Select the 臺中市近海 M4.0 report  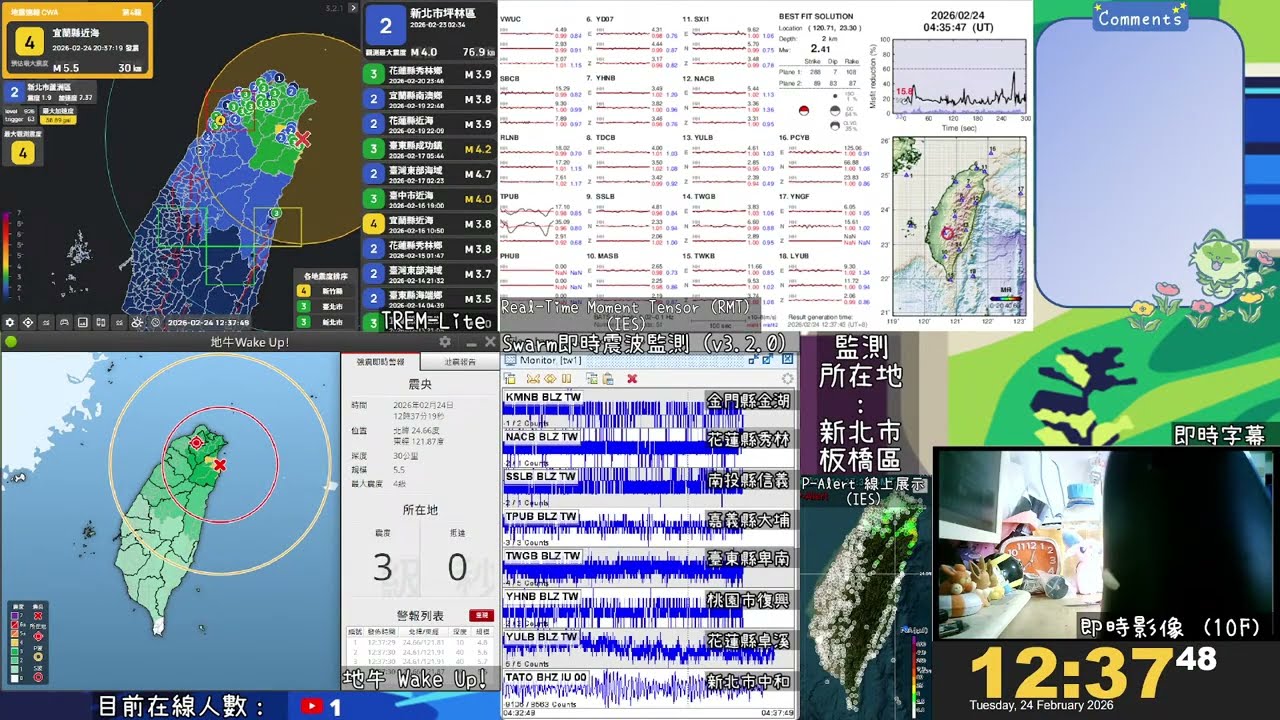click(430, 199)
